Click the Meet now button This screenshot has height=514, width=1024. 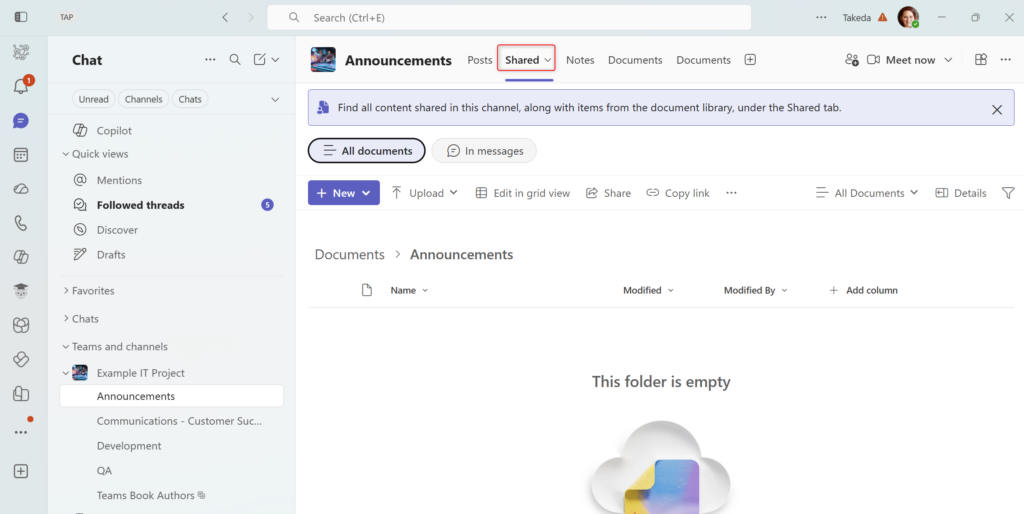(x=901, y=60)
